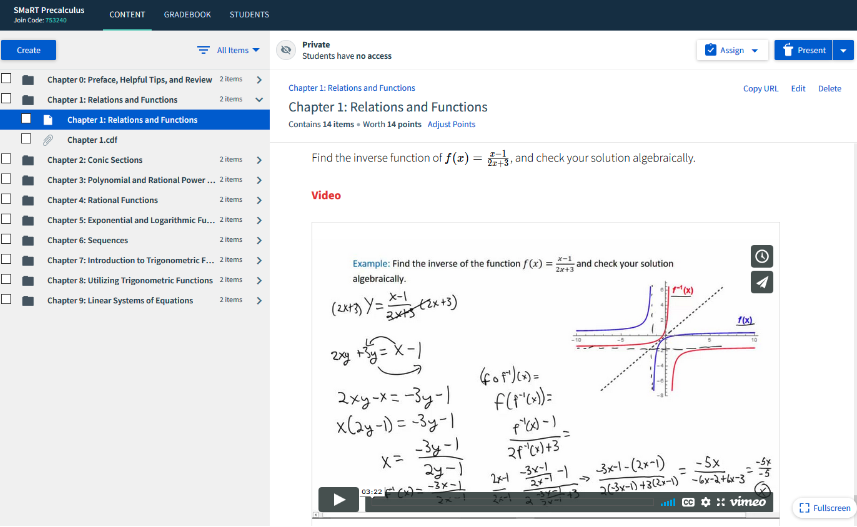Image resolution: width=857 pixels, height=527 pixels.
Task: Open Vimeo logo link
Action: coord(748,501)
